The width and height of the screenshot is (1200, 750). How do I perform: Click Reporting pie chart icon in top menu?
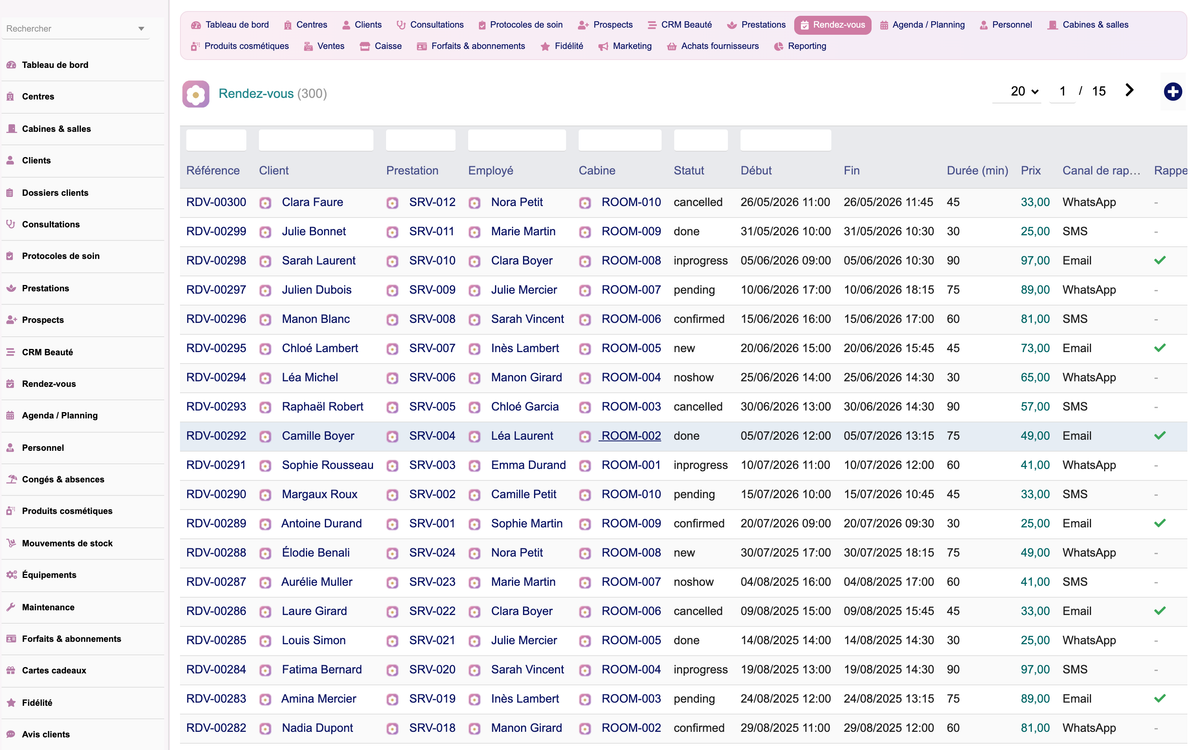point(779,46)
